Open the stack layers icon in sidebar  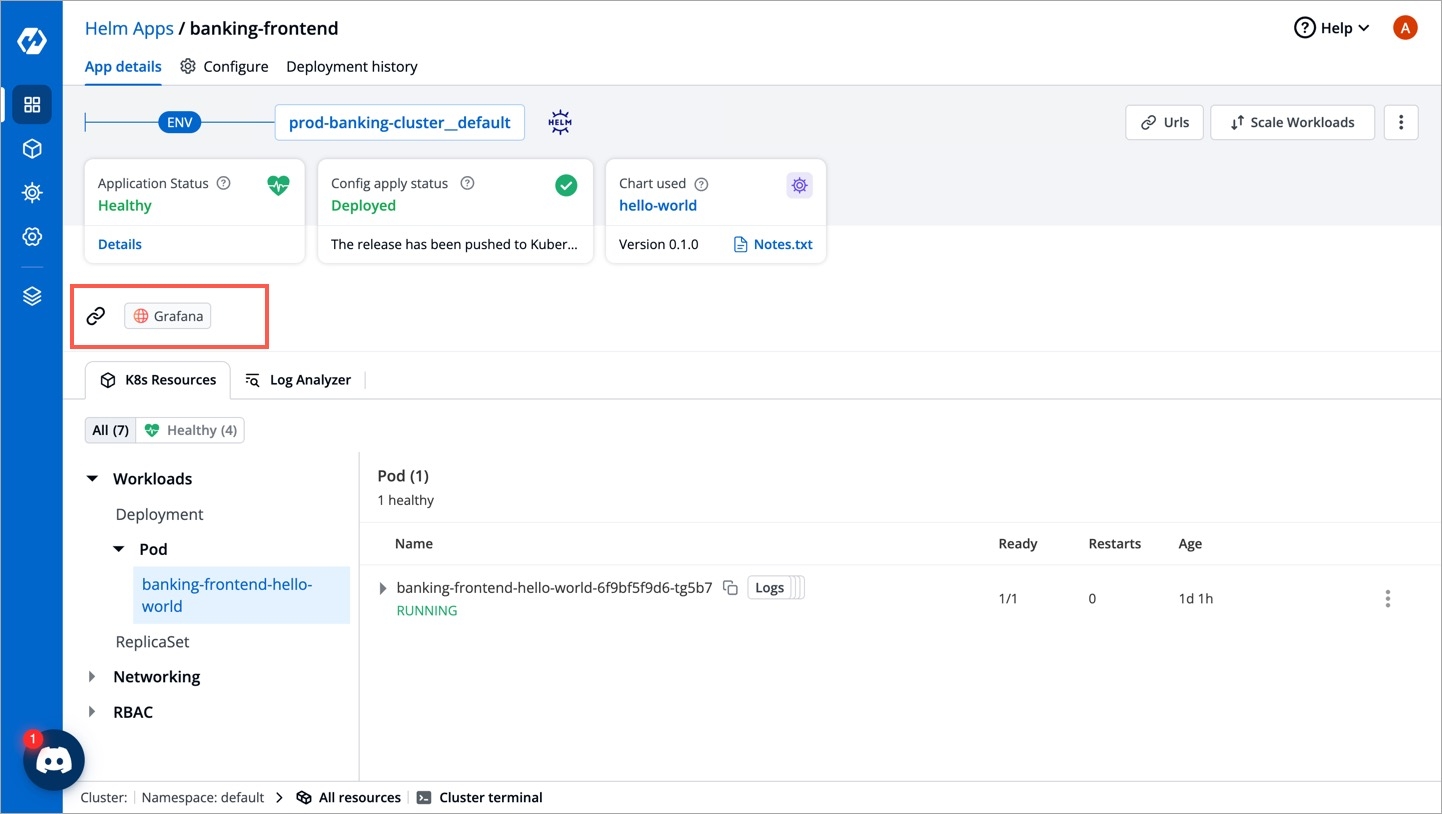(x=32, y=296)
